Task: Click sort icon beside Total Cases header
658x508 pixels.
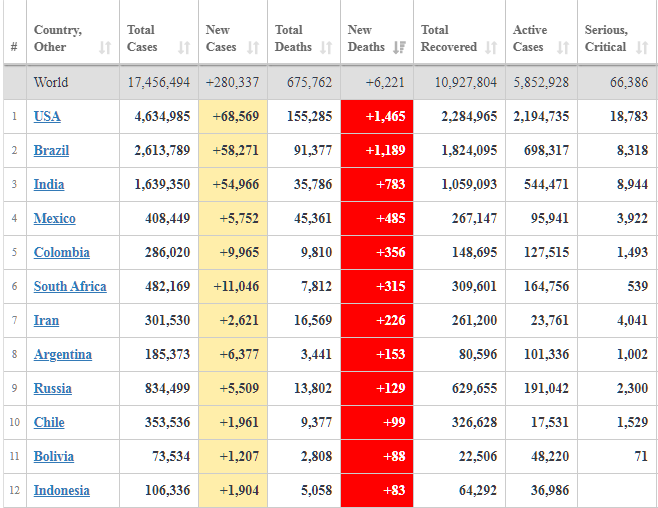Action: [x=183, y=47]
